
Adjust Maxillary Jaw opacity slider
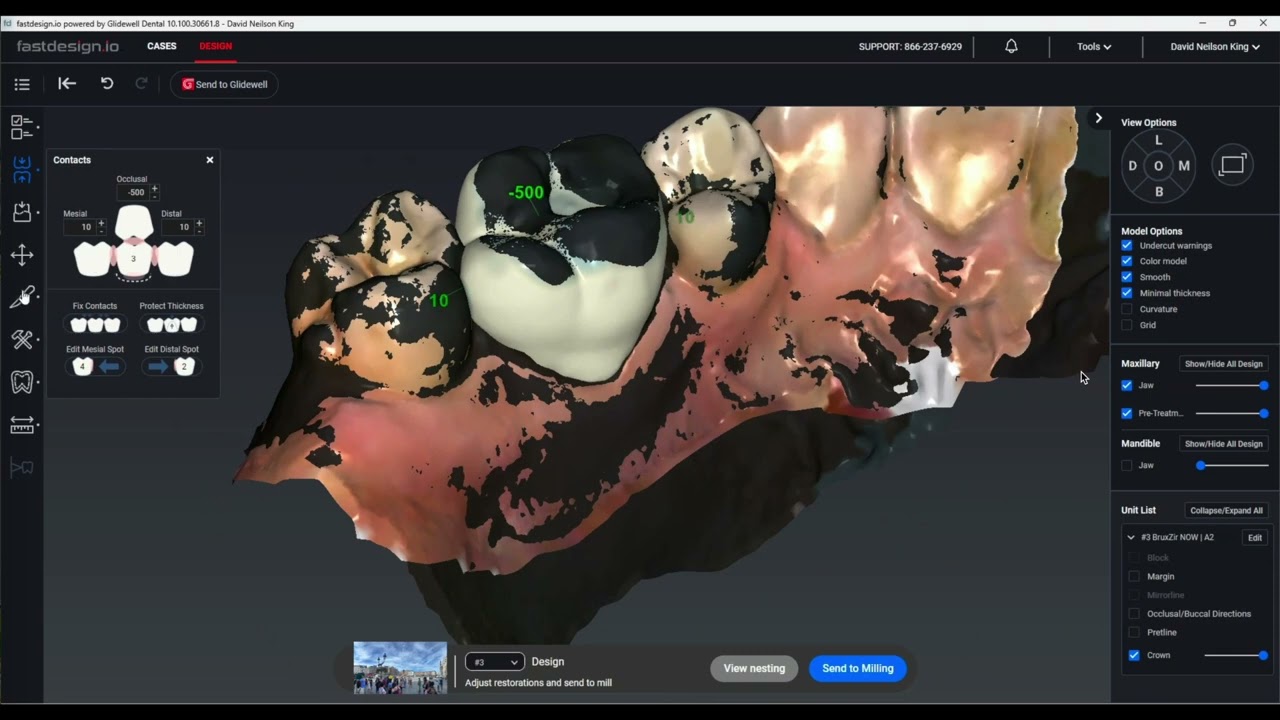1232,385
